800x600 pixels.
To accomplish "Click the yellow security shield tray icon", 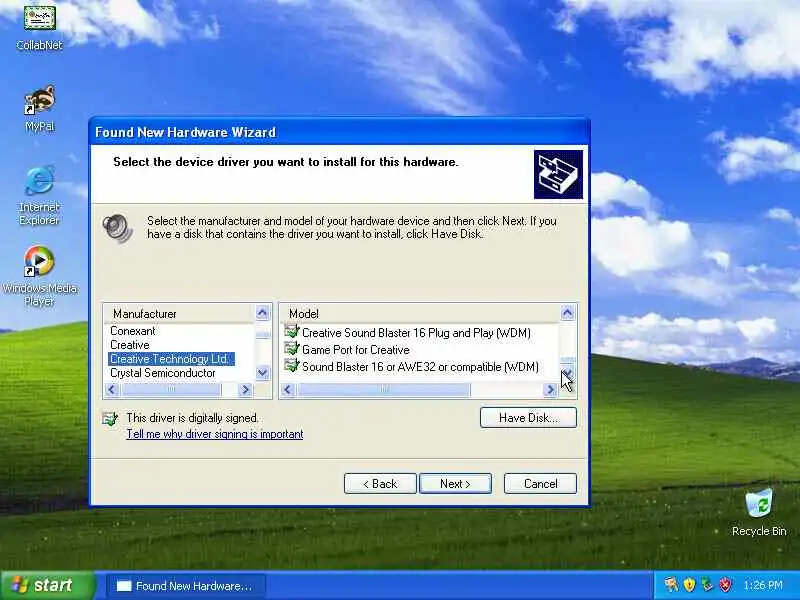I will (x=689, y=585).
